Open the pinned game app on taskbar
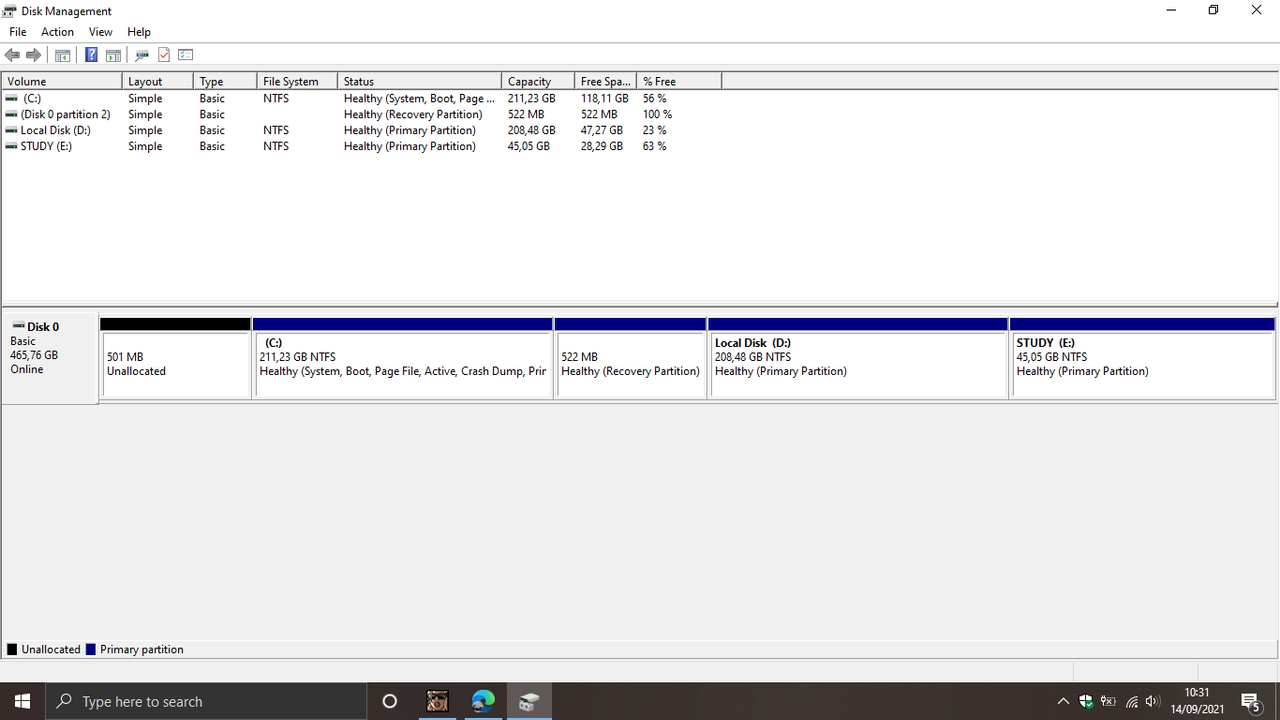Viewport: 1280px width, 720px height. point(437,701)
